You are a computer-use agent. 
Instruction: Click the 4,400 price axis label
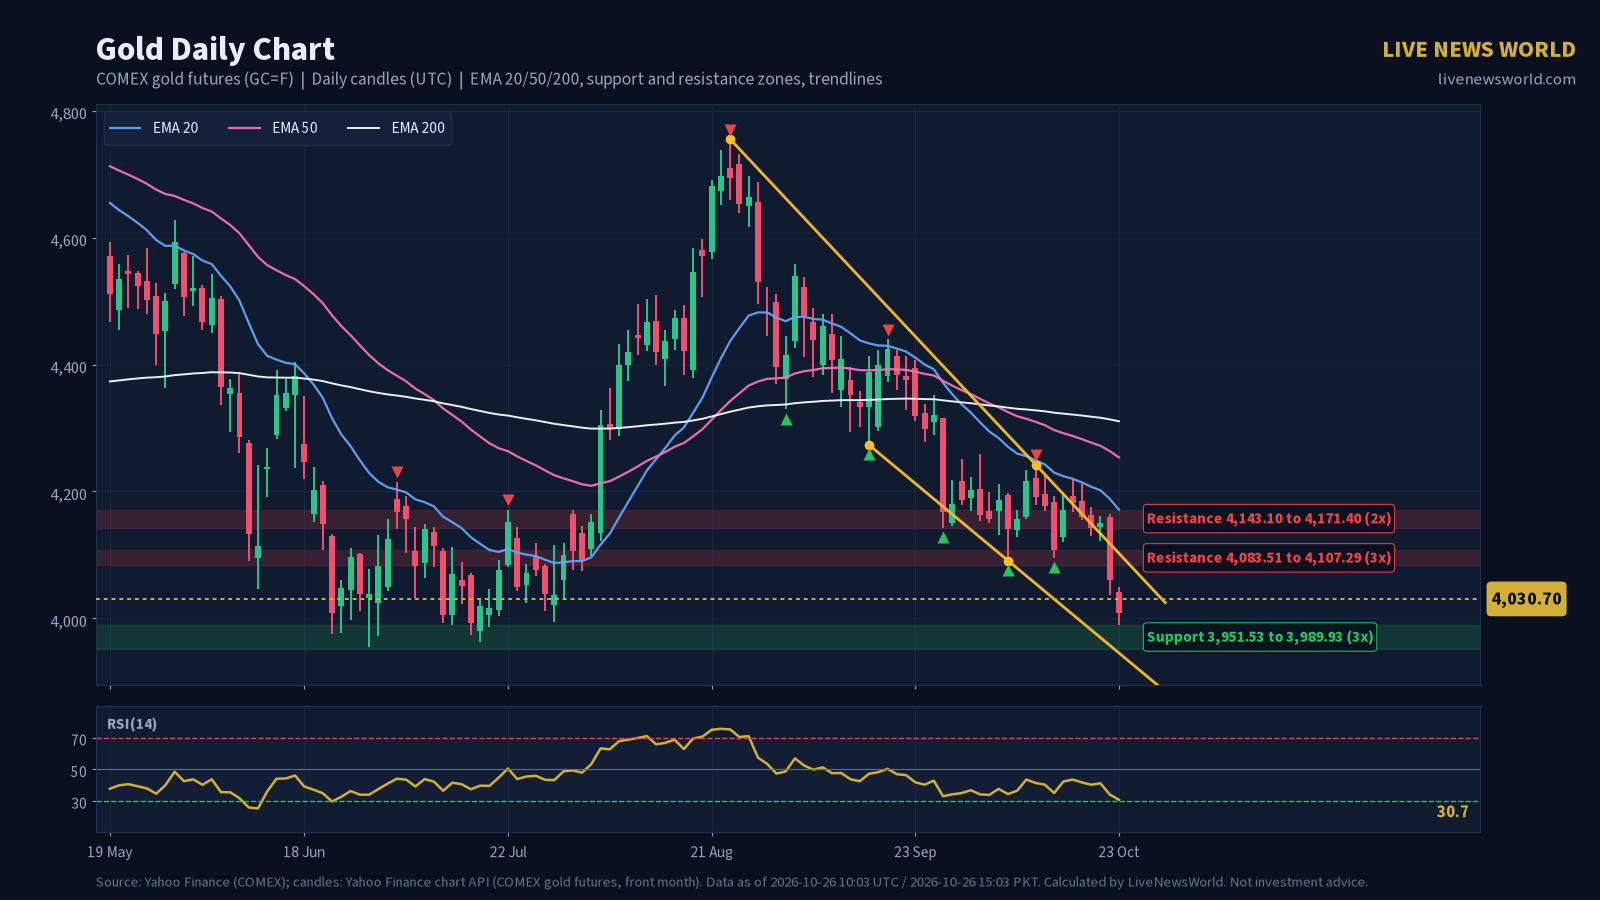(x=69, y=368)
